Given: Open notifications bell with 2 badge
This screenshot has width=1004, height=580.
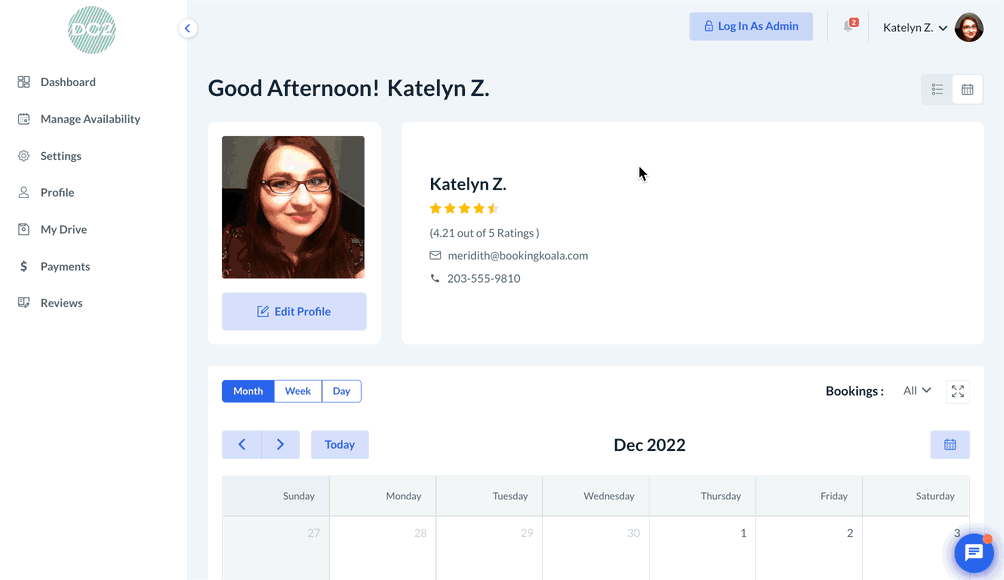Looking at the screenshot, I should pyautogui.click(x=849, y=26).
